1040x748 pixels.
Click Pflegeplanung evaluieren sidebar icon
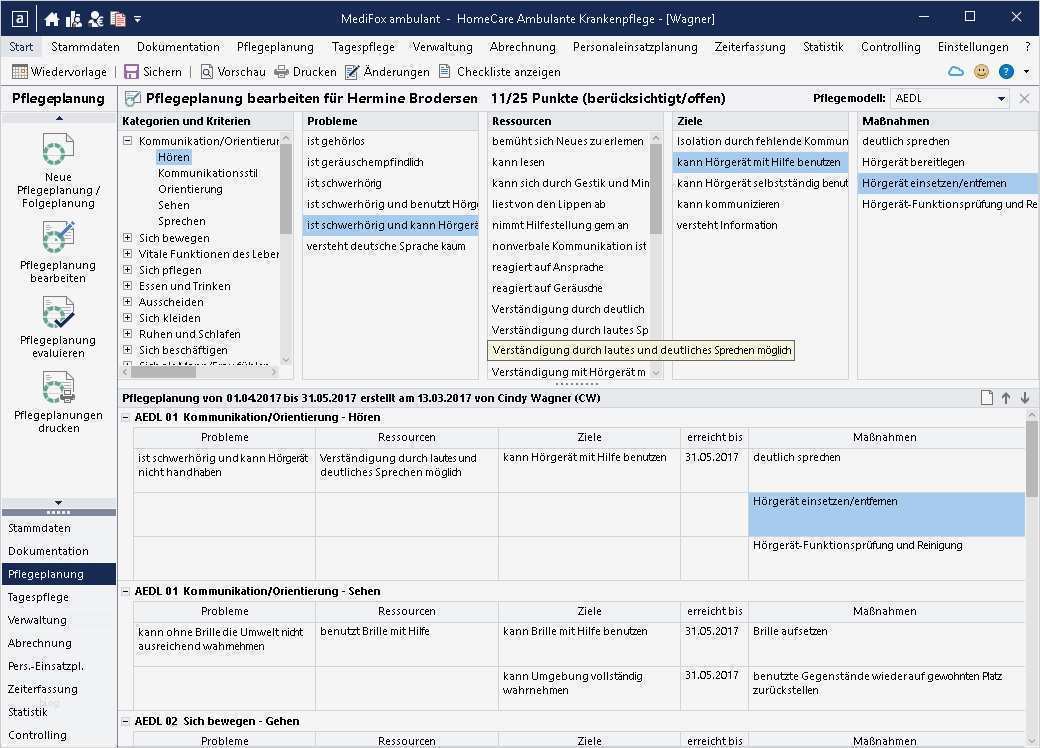58,312
